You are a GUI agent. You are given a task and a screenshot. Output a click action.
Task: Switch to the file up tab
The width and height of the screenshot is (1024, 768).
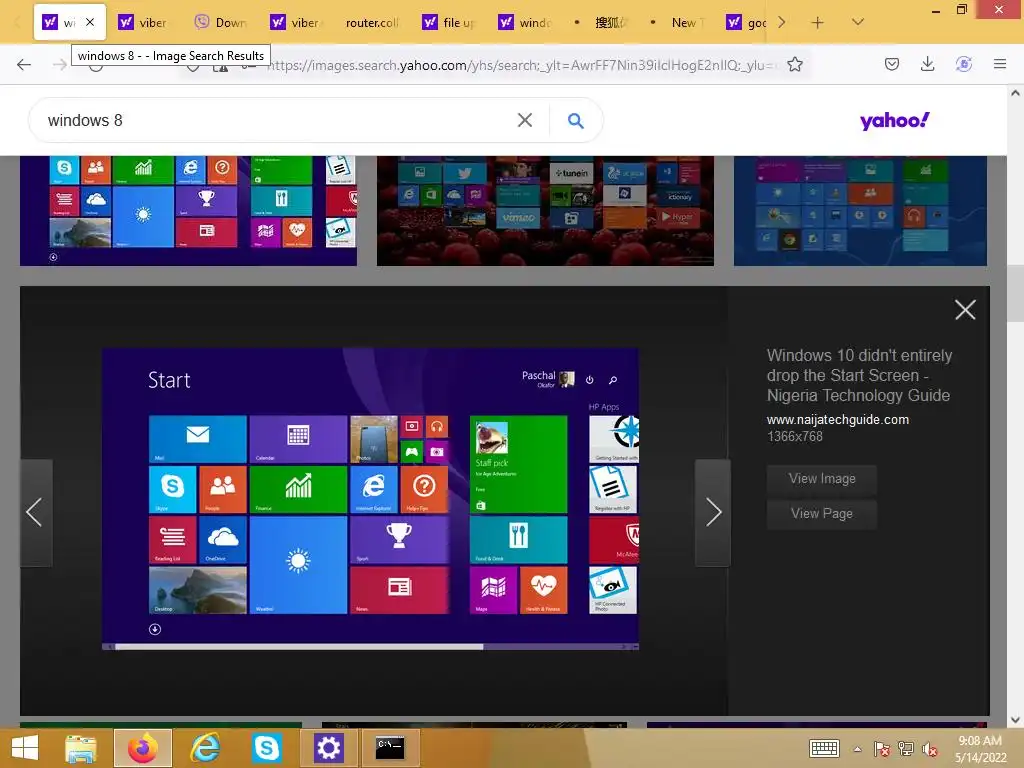448,22
